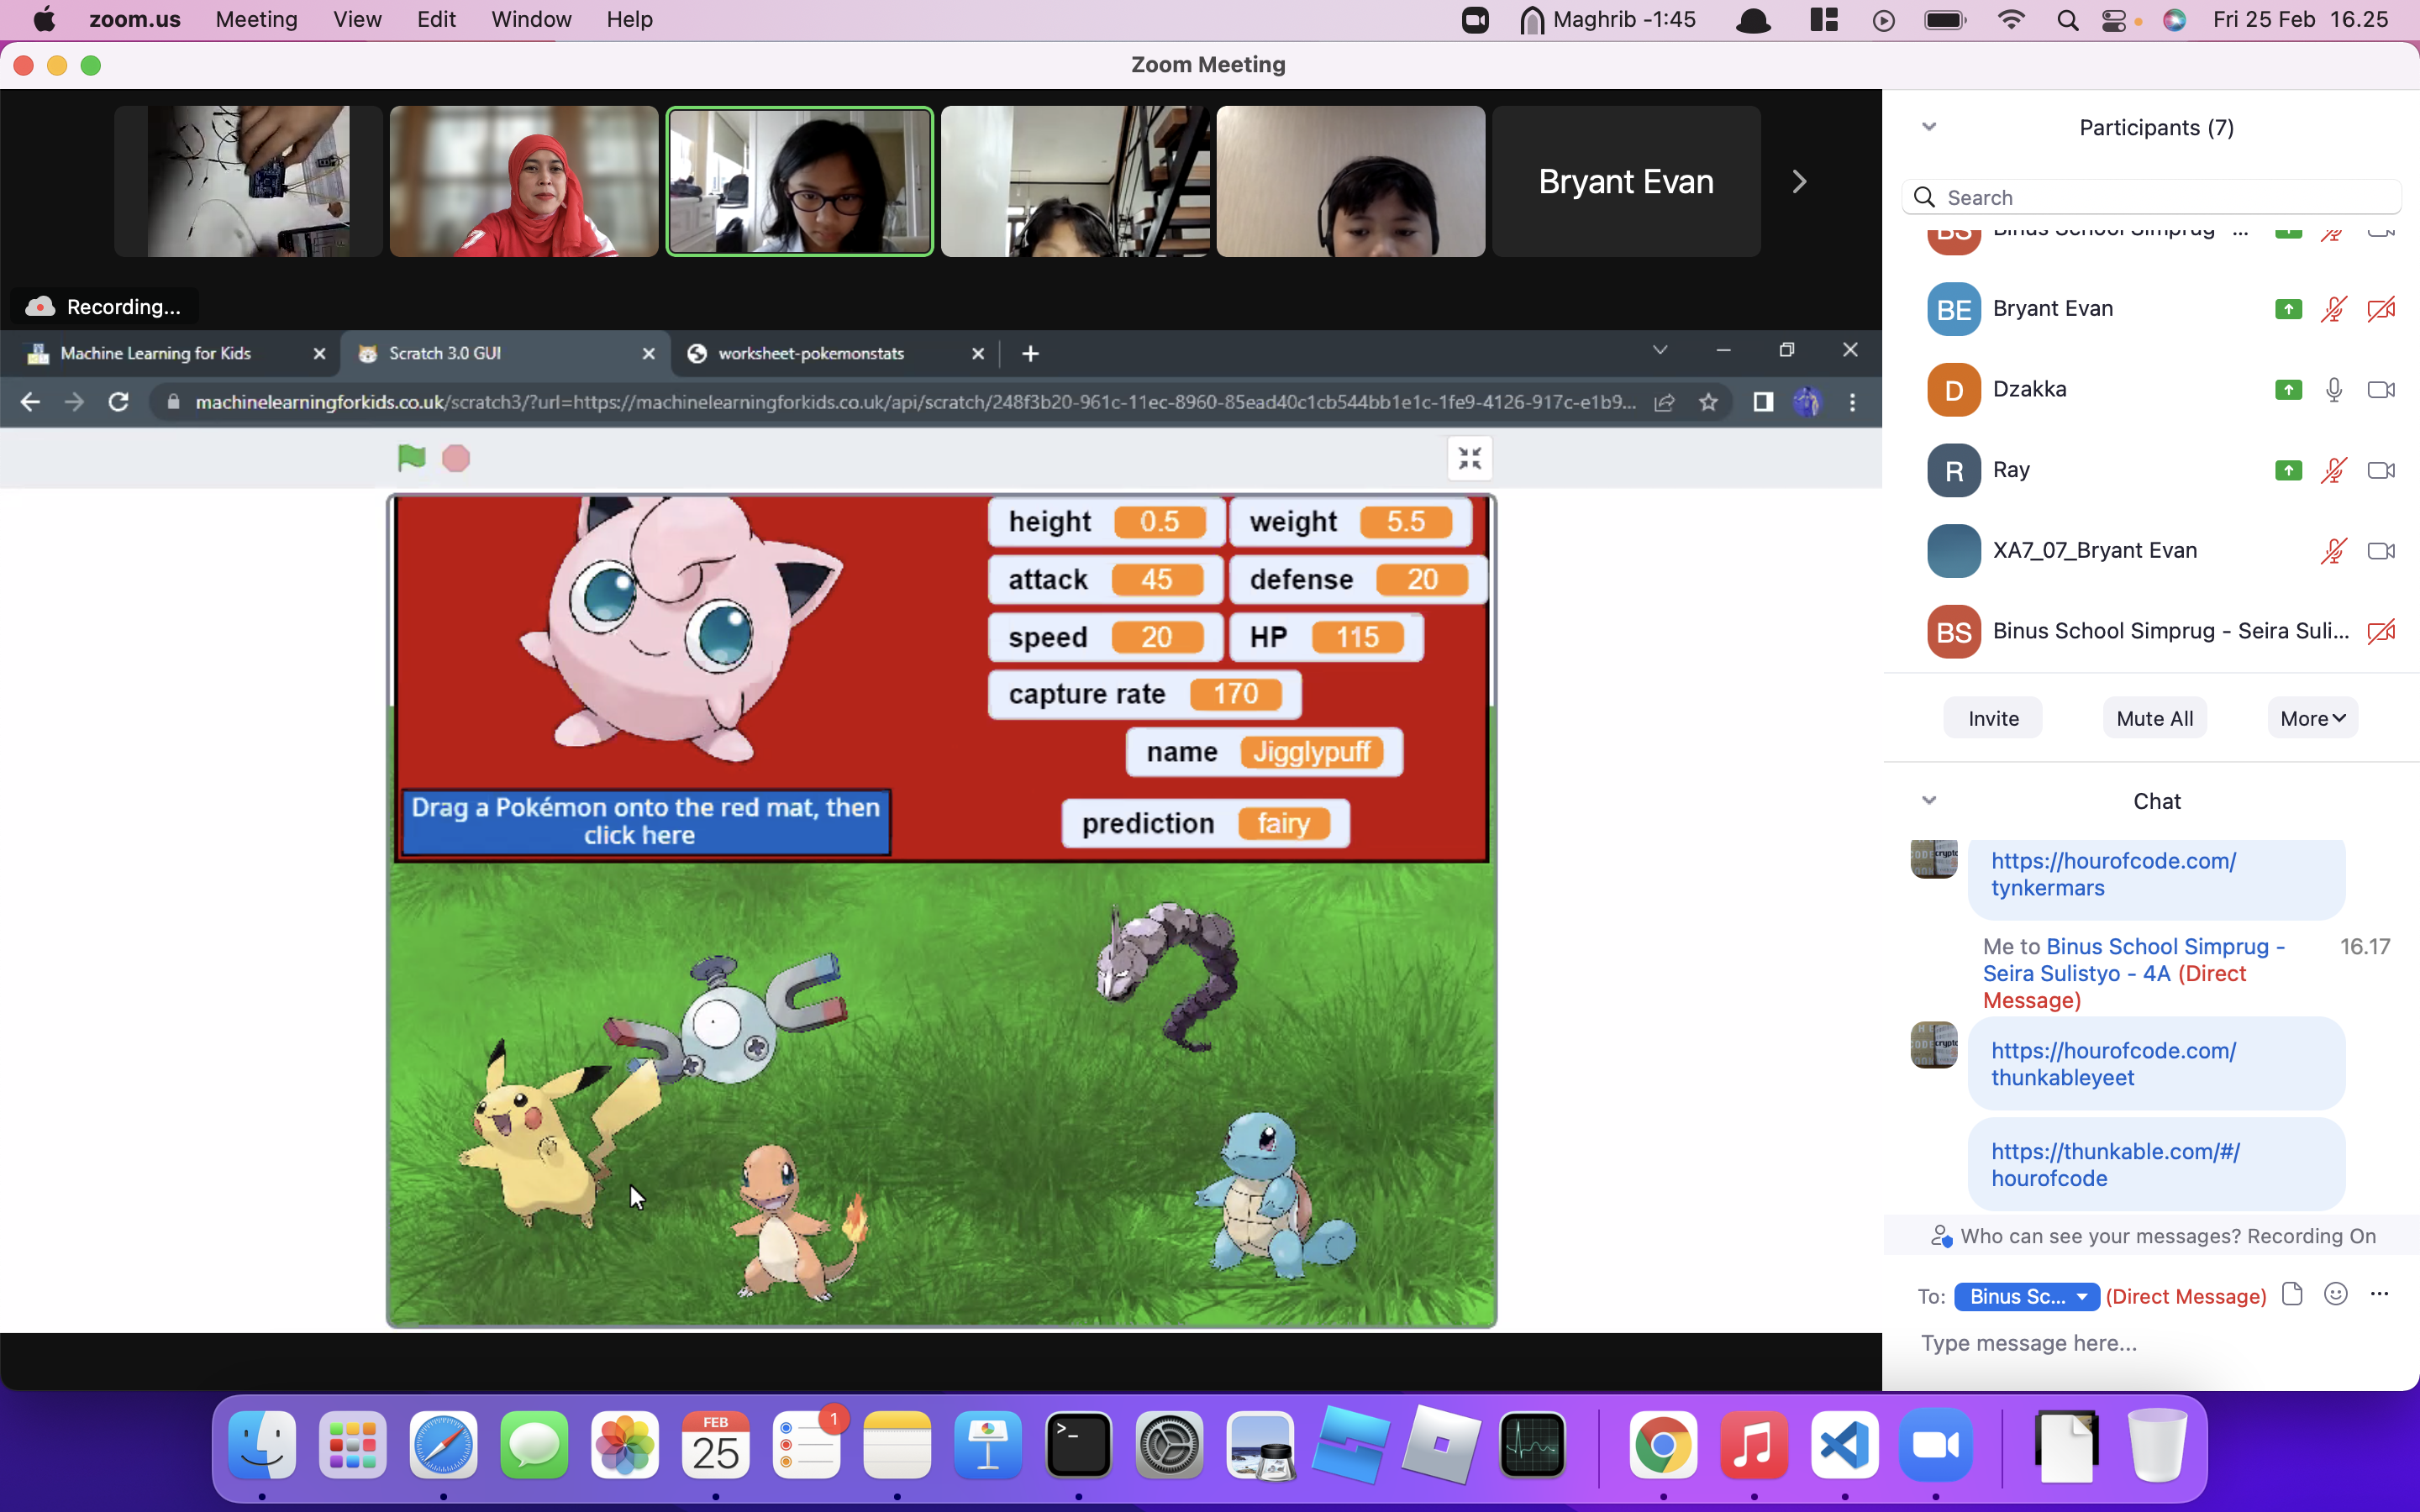The height and width of the screenshot is (1512, 2420).
Task: Close the worksheet-pokemonstats tab
Action: [x=978, y=353]
